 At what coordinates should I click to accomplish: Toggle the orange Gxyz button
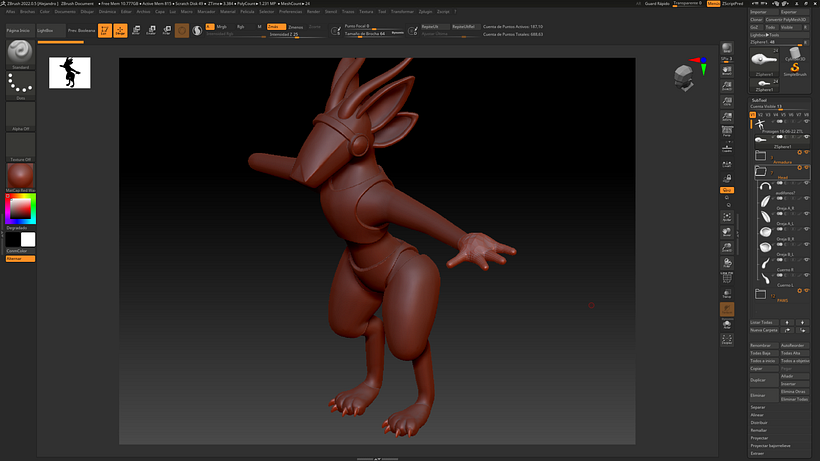pyautogui.click(x=727, y=190)
